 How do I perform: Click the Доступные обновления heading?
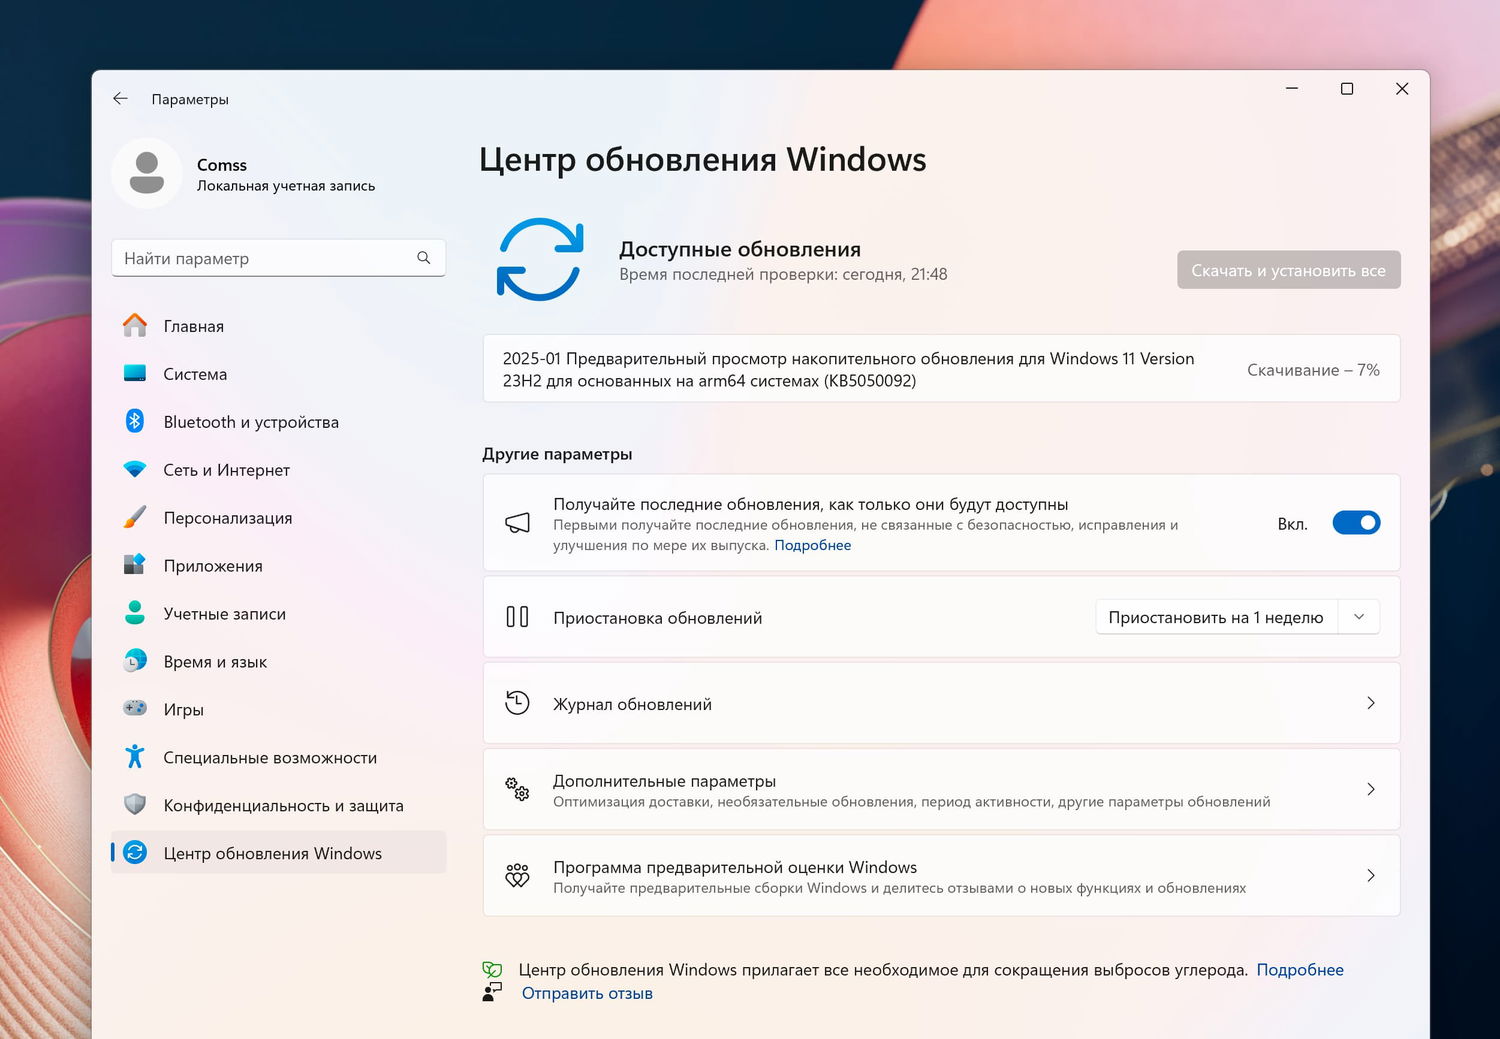point(740,249)
